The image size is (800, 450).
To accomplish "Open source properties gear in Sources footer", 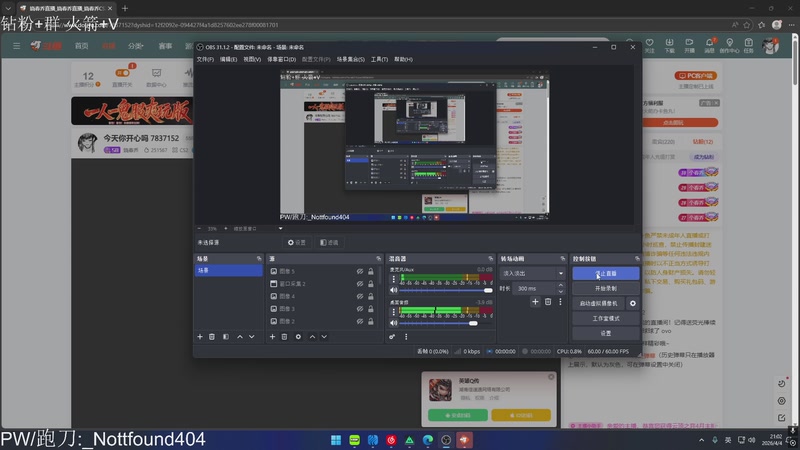I will point(298,337).
